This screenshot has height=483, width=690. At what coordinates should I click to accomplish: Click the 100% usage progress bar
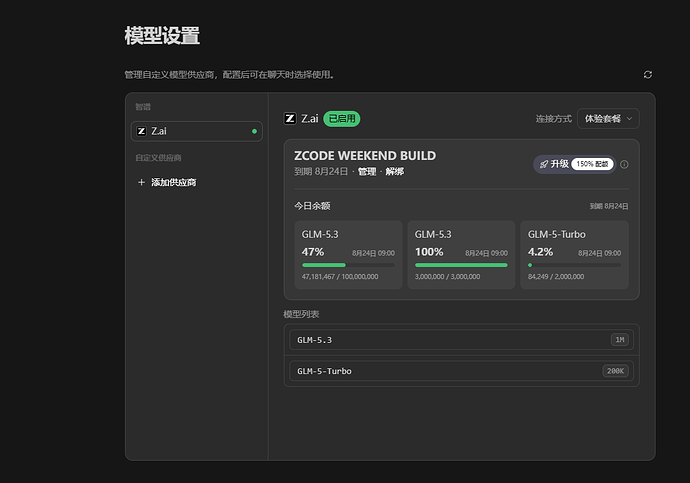pos(461,265)
